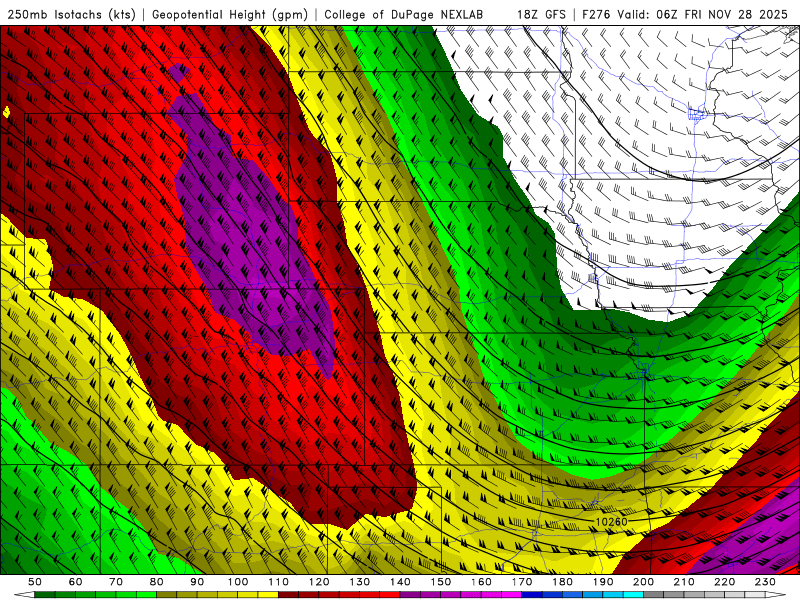Click the '140' value on the legend scale
The width and height of the screenshot is (800, 600).
pyautogui.click(x=400, y=582)
